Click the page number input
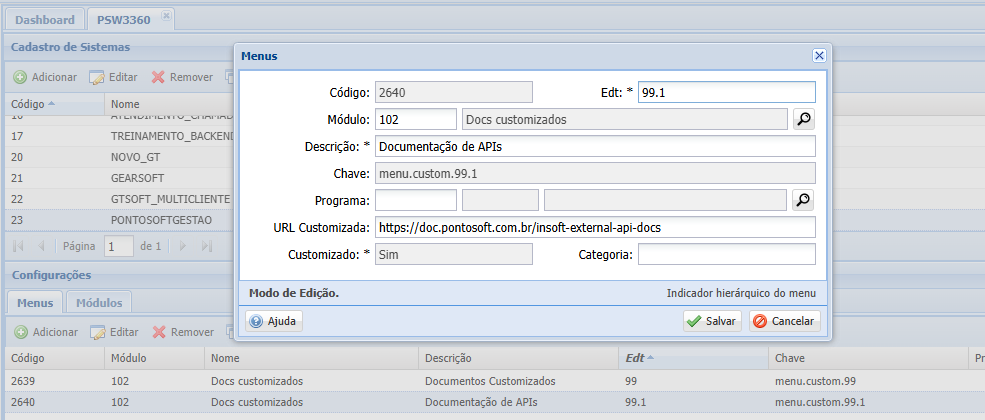The width and height of the screenshot is (985, 420). (x=119, y=246)
